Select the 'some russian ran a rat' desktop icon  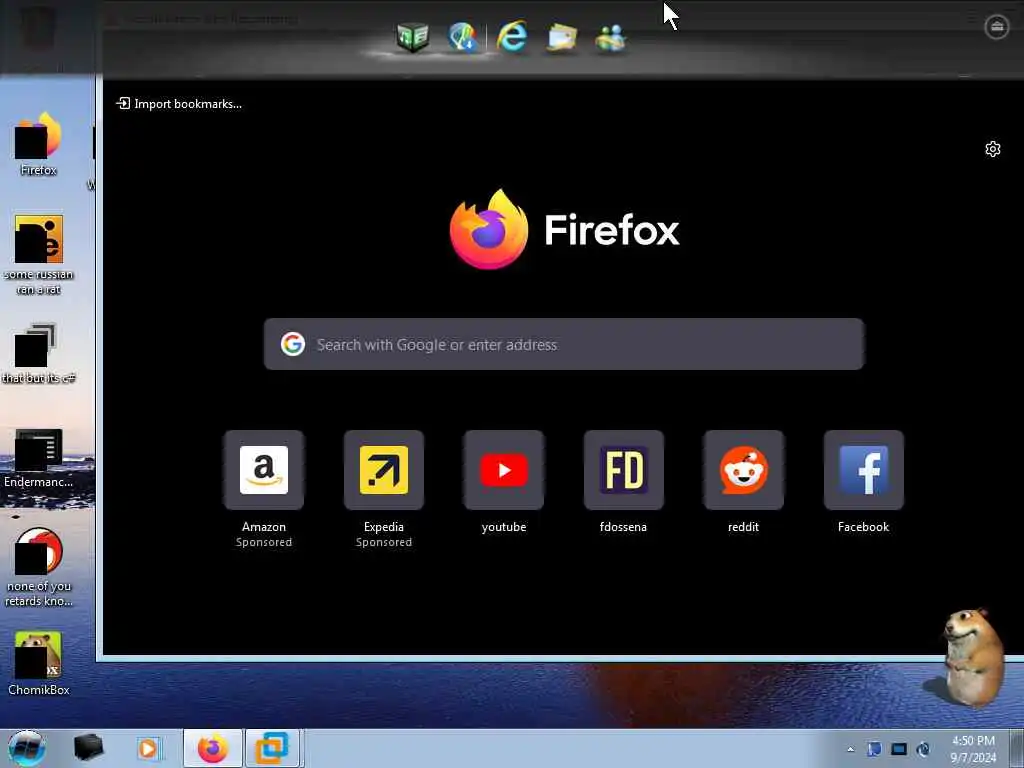tap(39, 255)
